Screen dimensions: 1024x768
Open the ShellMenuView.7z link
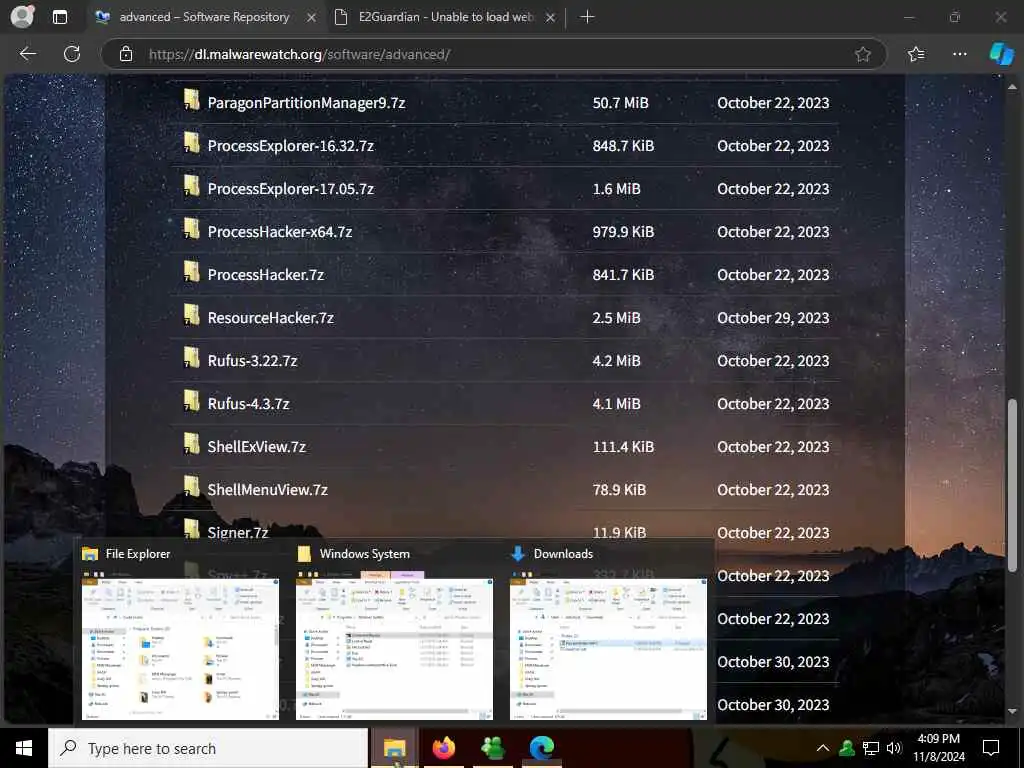pyautogui.click(x=268, y=490)
